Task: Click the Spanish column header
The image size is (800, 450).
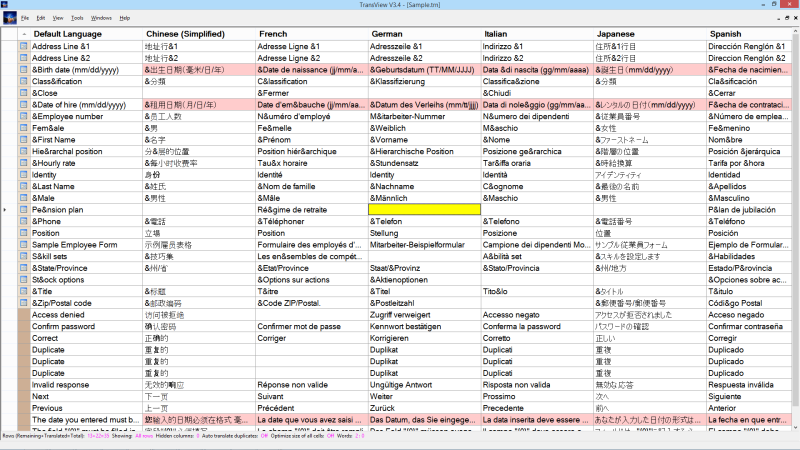Action: pyautogui.click(x=749, y=34)
